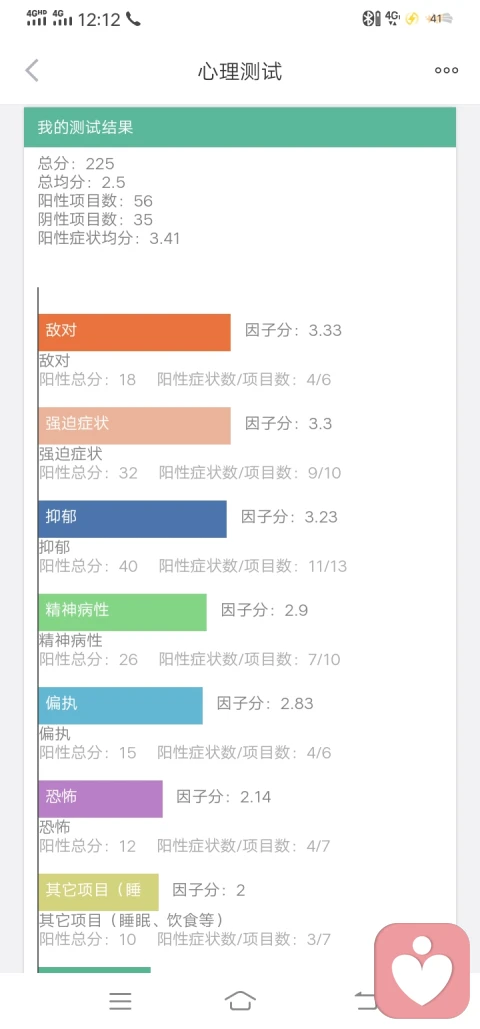Tap the phone call status icon

click(x=133, y=19)
